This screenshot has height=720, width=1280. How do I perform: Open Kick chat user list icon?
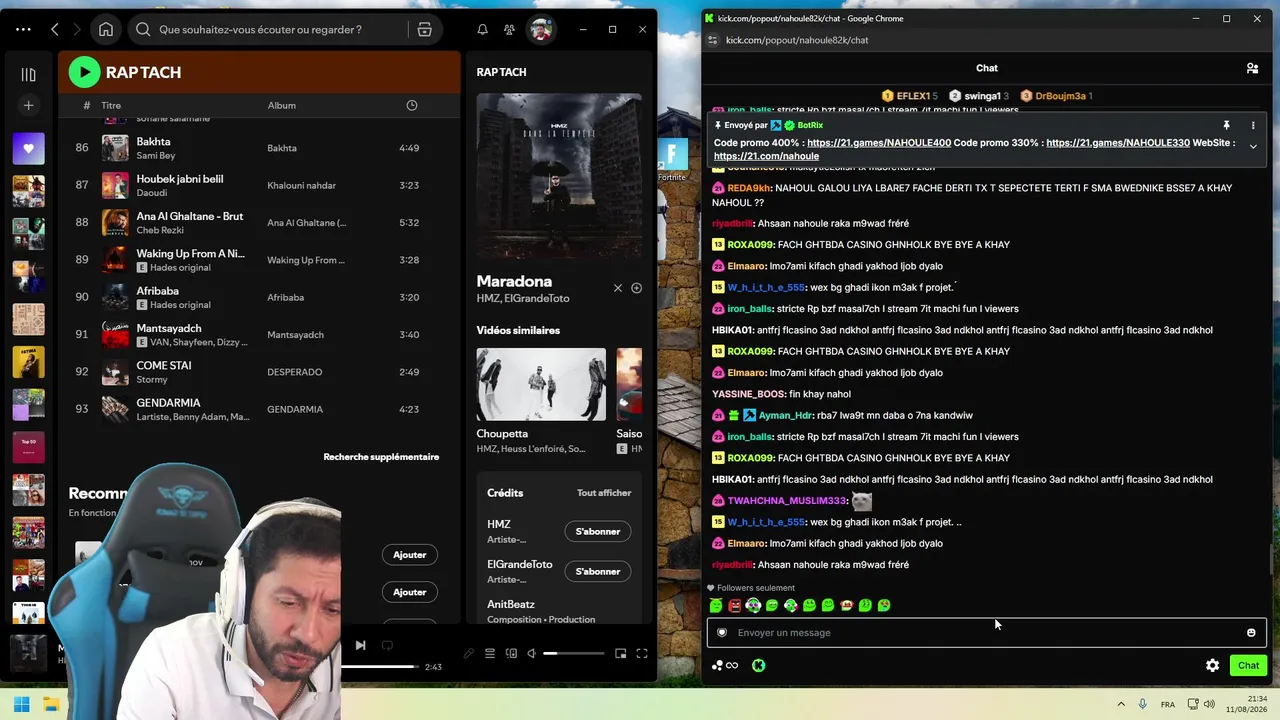click(1252, 68)
